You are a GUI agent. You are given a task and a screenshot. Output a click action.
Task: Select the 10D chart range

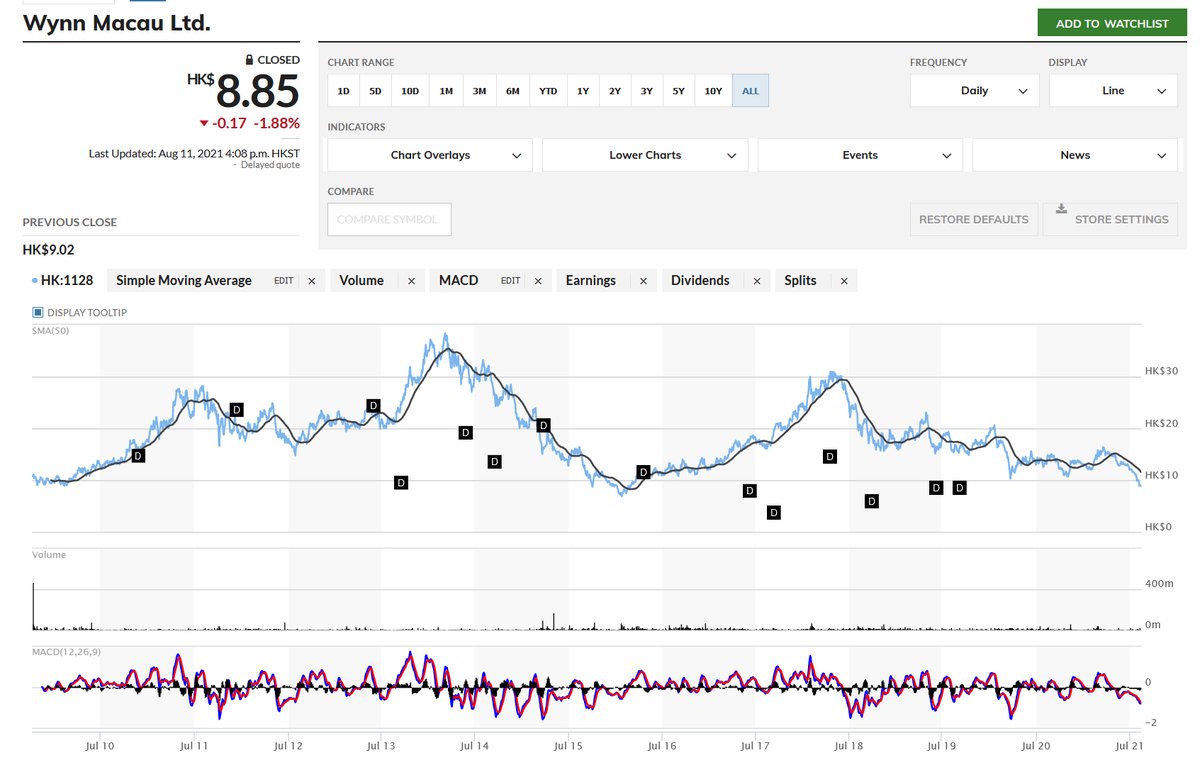tap(410, 91)
